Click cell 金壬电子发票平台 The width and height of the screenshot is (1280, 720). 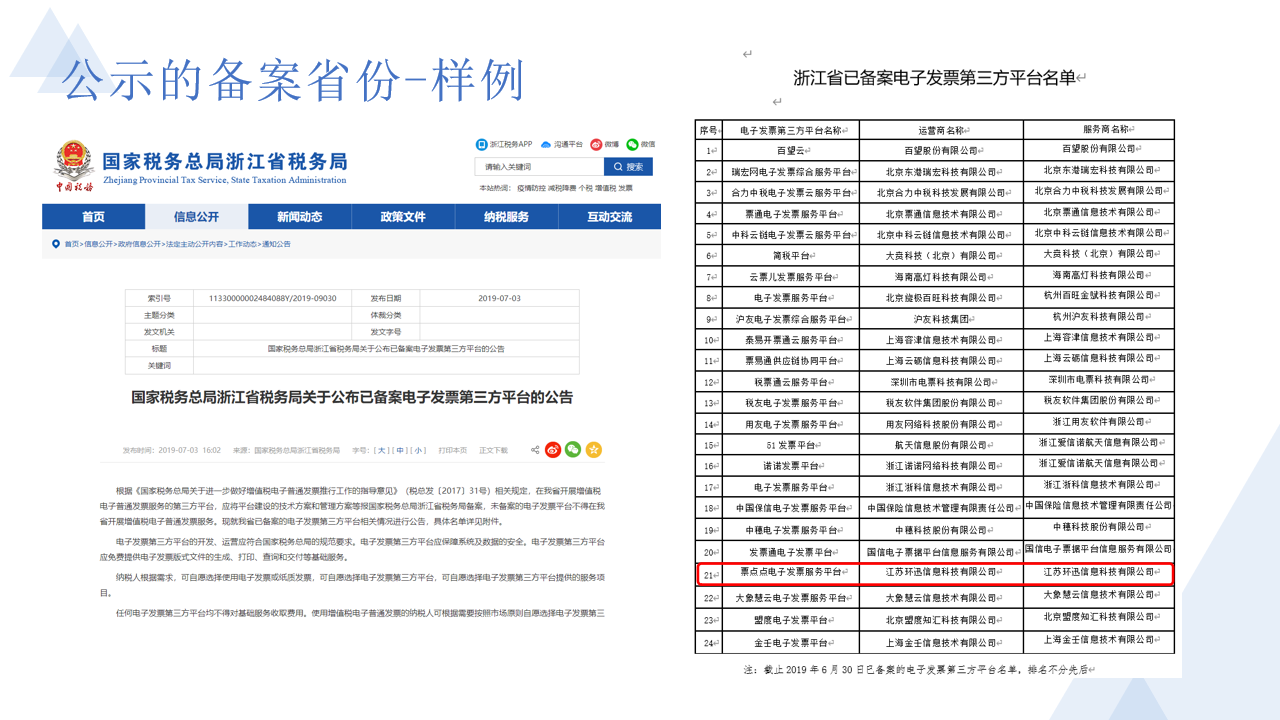[x=790, y=643]
